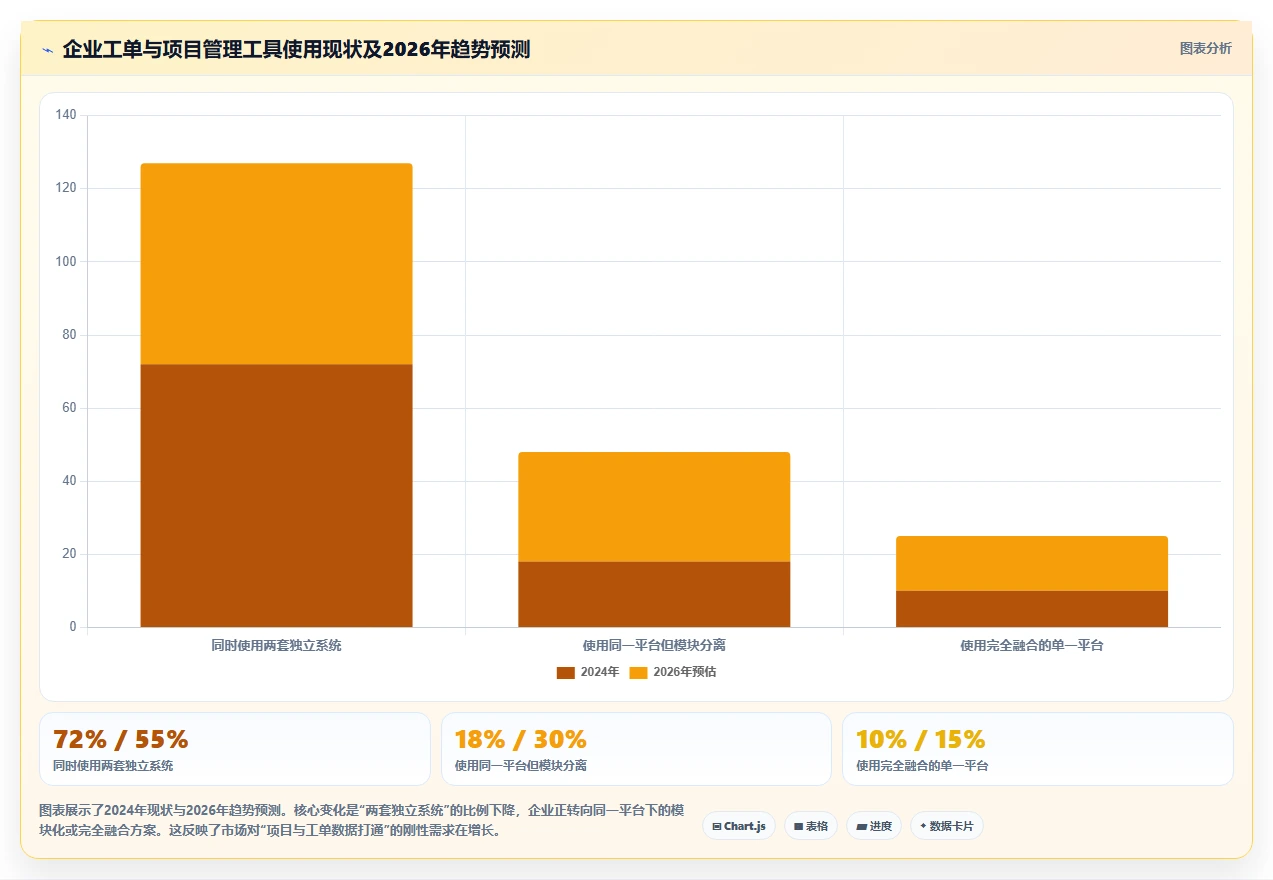Click the x-axis label 使用同一平台但模块分离
Screen dimensions: 1273x880
[654, 646]
